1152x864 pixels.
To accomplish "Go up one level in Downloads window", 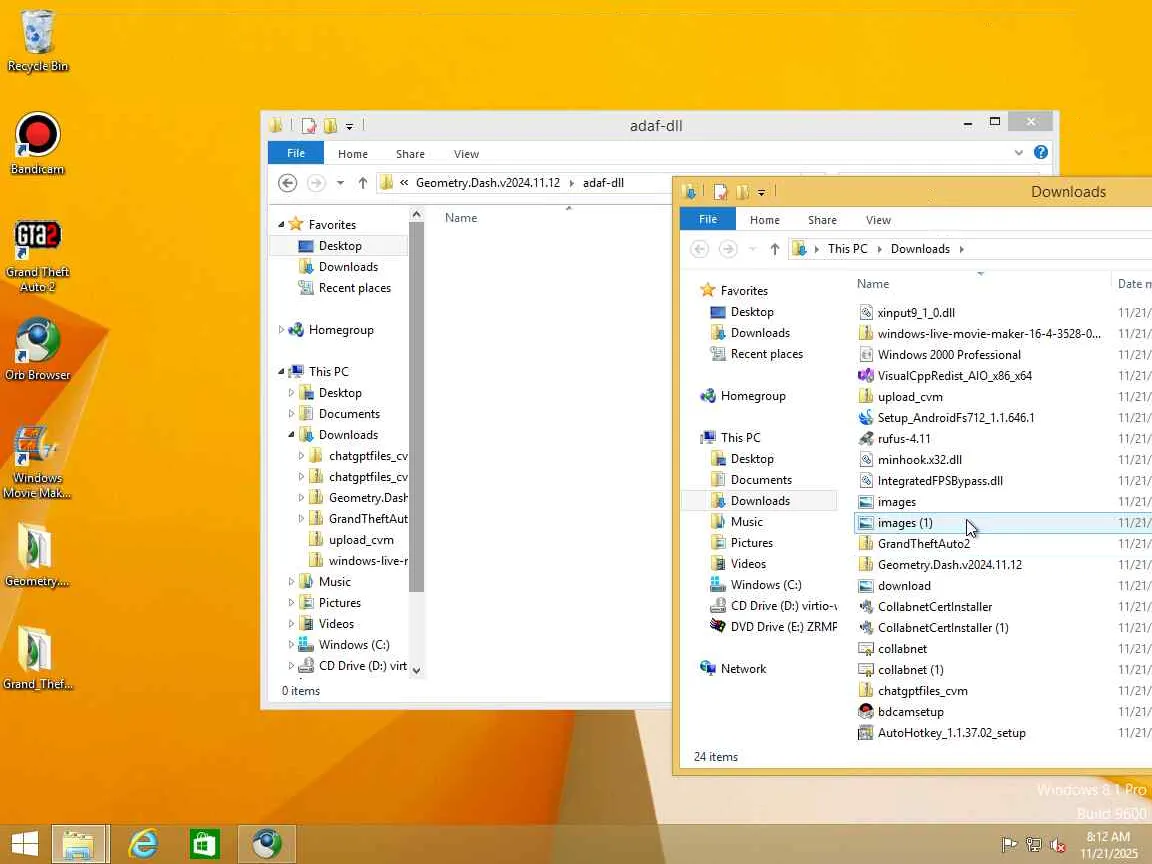I will point(774,249).
